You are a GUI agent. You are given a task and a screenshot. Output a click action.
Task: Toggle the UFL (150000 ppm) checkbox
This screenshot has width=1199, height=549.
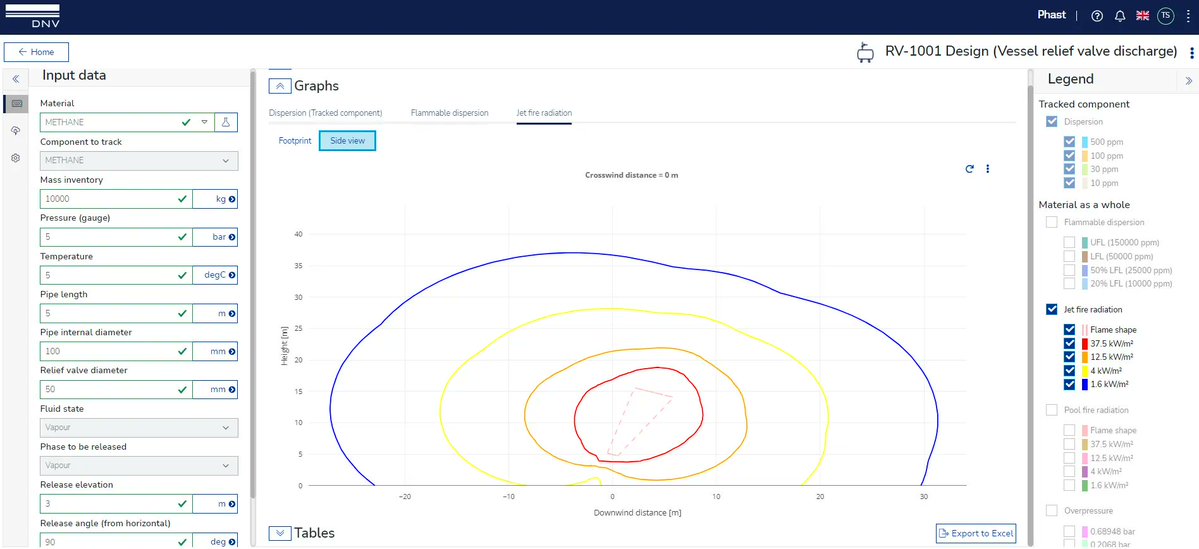click(1070, 242)
